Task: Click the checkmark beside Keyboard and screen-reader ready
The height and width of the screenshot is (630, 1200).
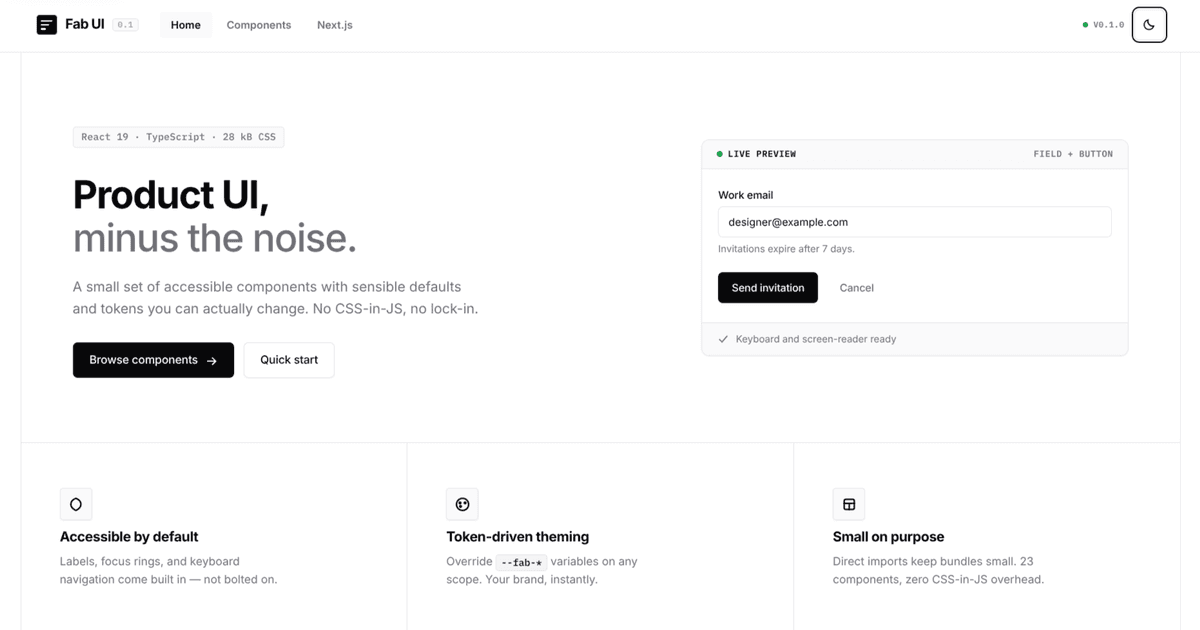Action: (723, 339)
